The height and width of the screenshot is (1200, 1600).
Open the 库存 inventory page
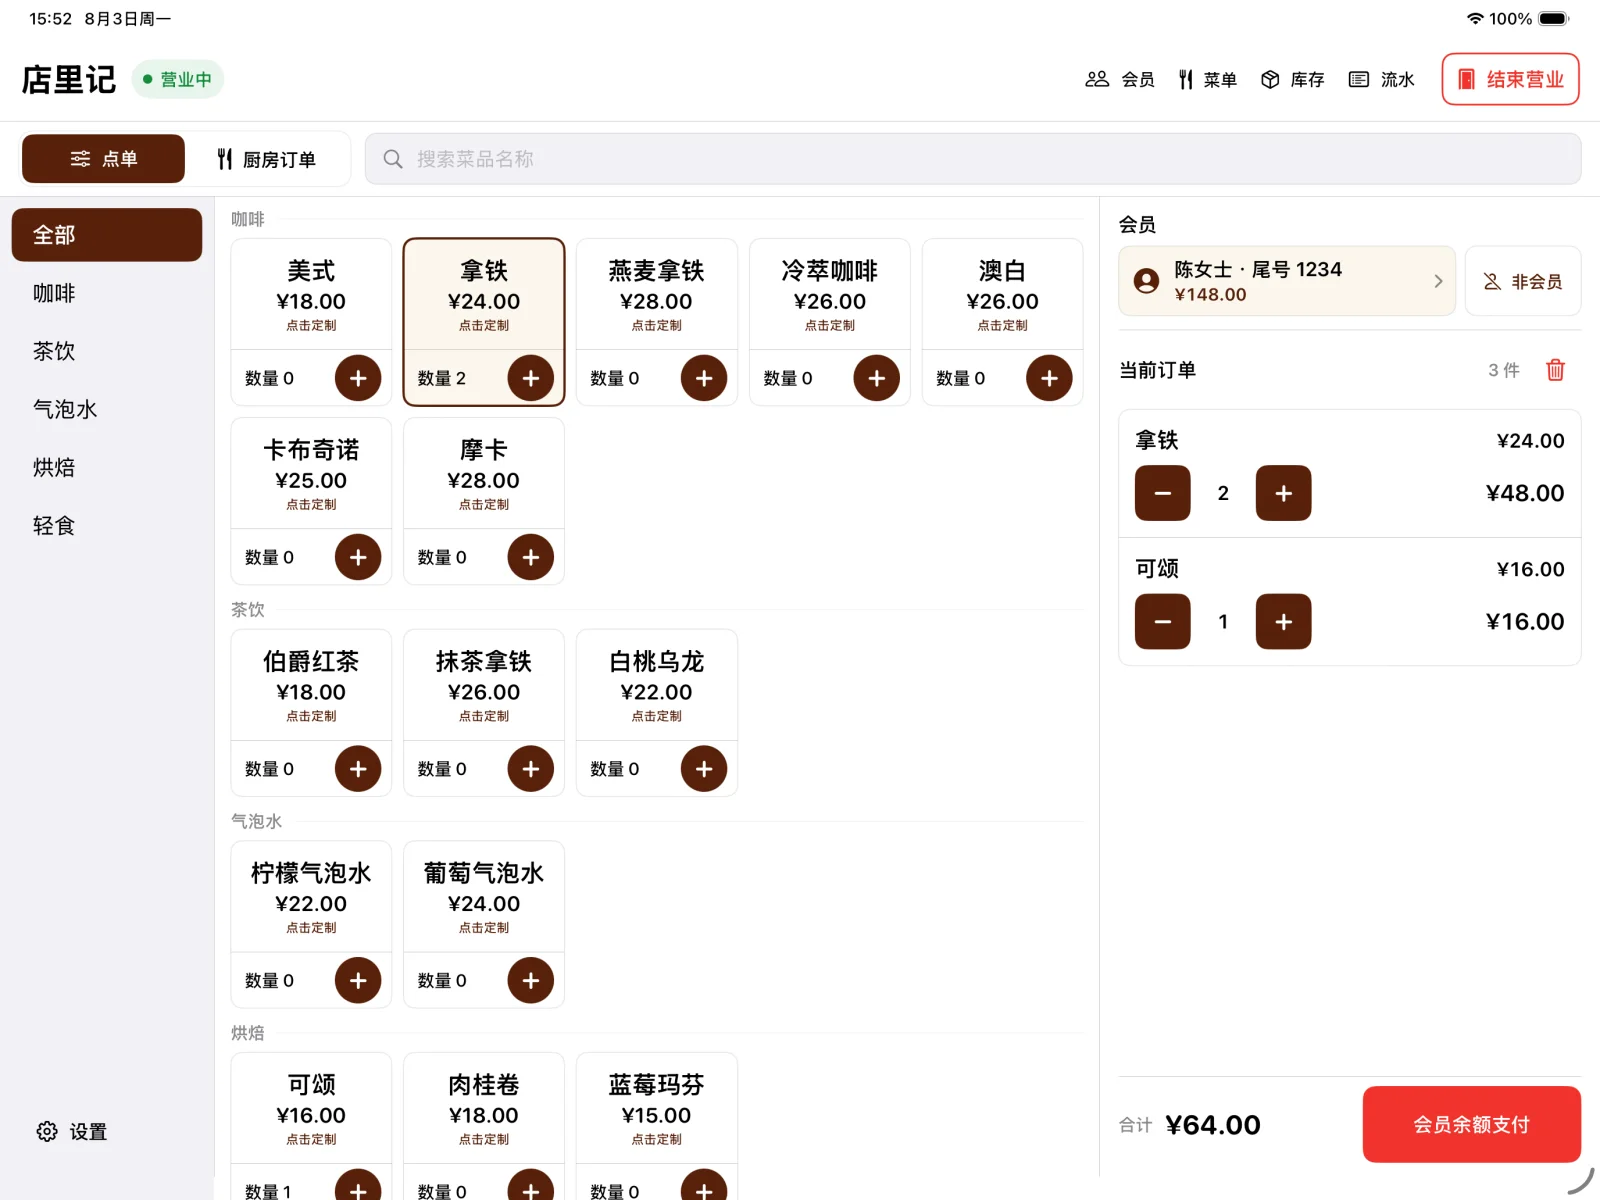1292,79
